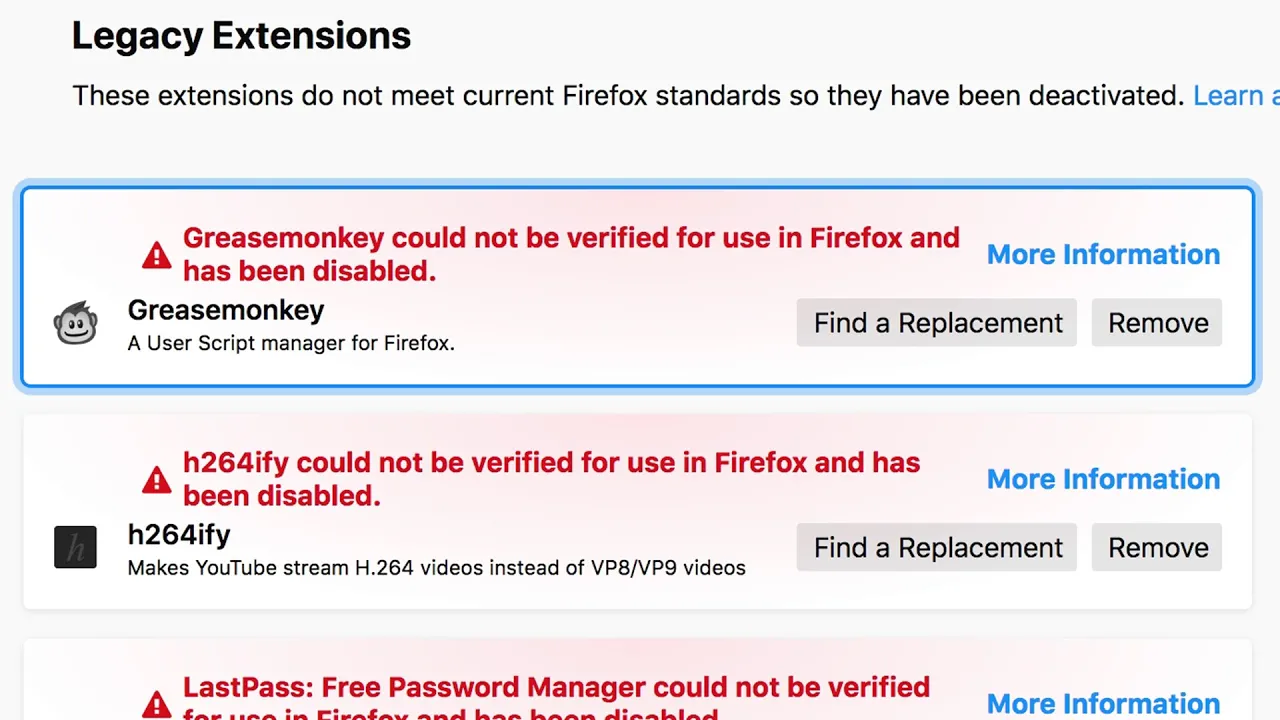This screenshot has height=720, width=1280.
Task: Open More Information for Greasemonkey
Action: (x=1103, y=254)
